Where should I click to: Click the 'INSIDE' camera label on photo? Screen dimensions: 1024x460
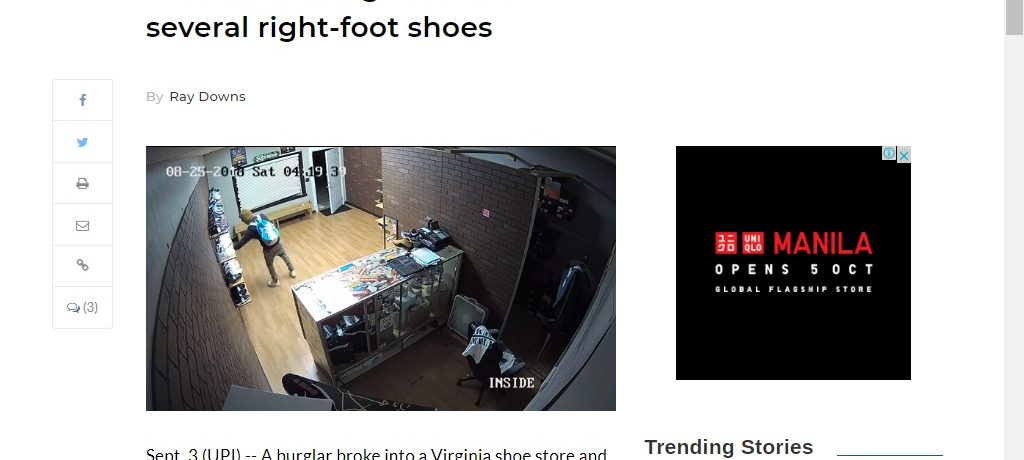coord(511,383)
